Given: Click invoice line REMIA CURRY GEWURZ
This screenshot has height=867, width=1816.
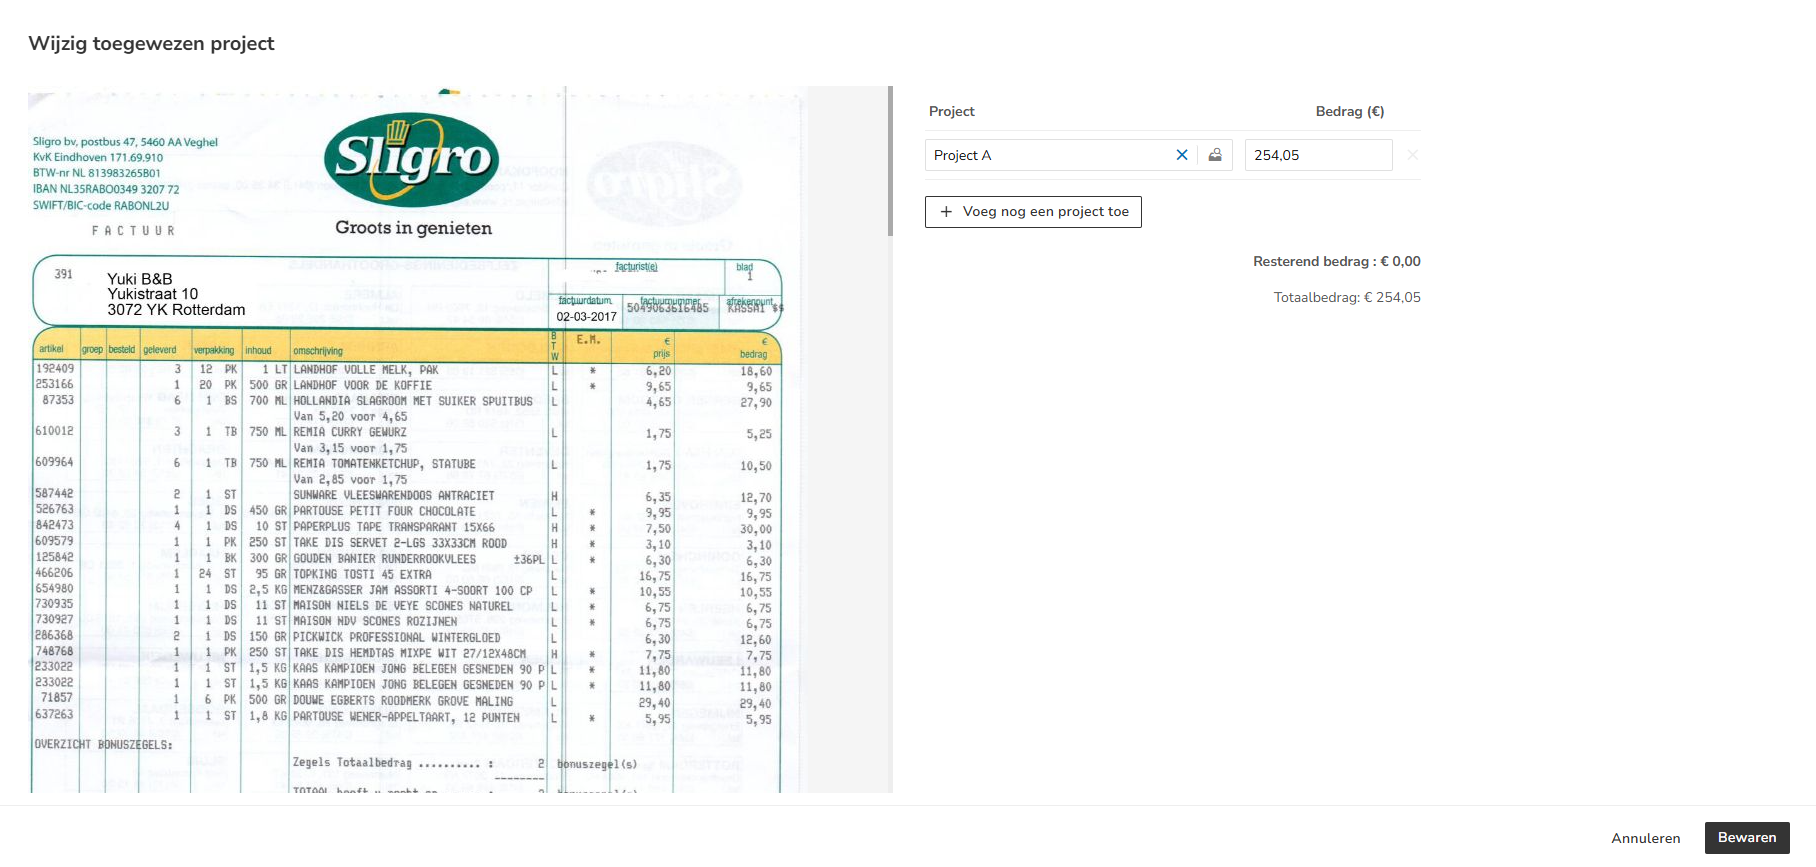Looking at the screenshot, I should pyautogui.click(x=350, y=433).
